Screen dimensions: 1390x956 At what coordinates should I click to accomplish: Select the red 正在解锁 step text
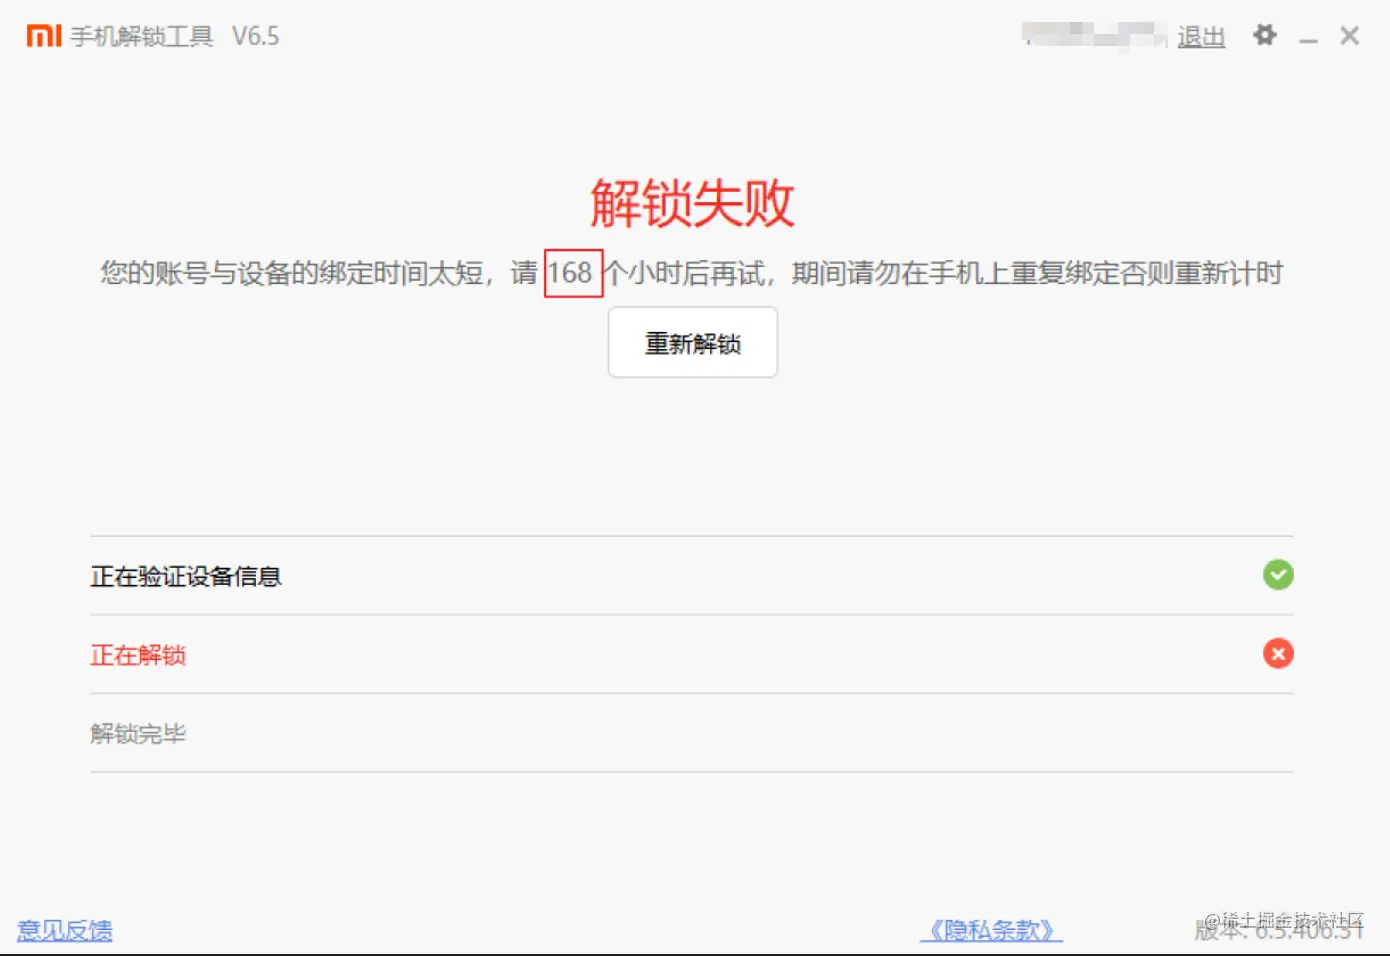(x=138, y=655)
